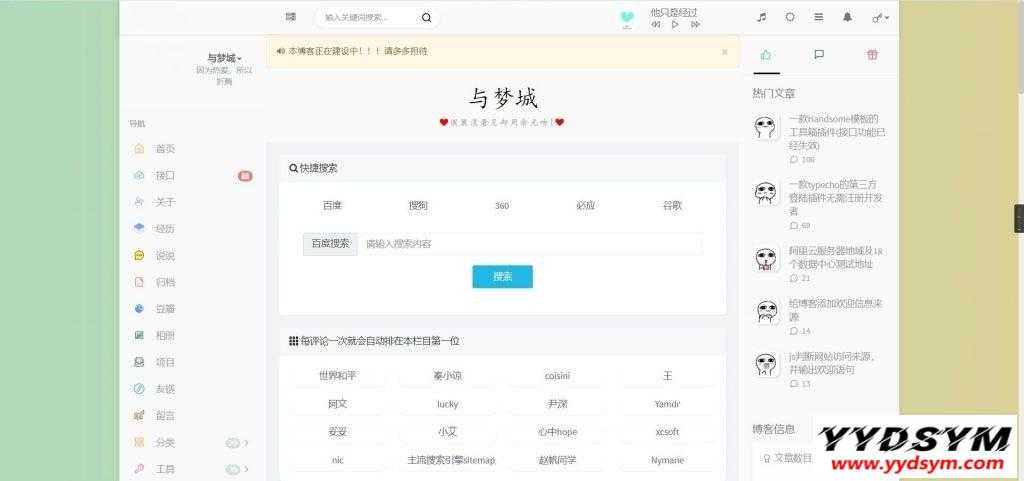
Task: Open the 世界和平 commenter link
Action: point(338,376)
